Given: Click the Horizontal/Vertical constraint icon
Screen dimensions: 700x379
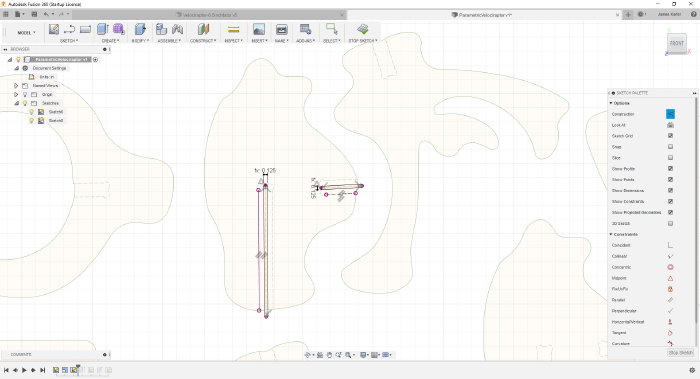Looking at the screenshot, I should pyautogui.click(x=670, y=322).
